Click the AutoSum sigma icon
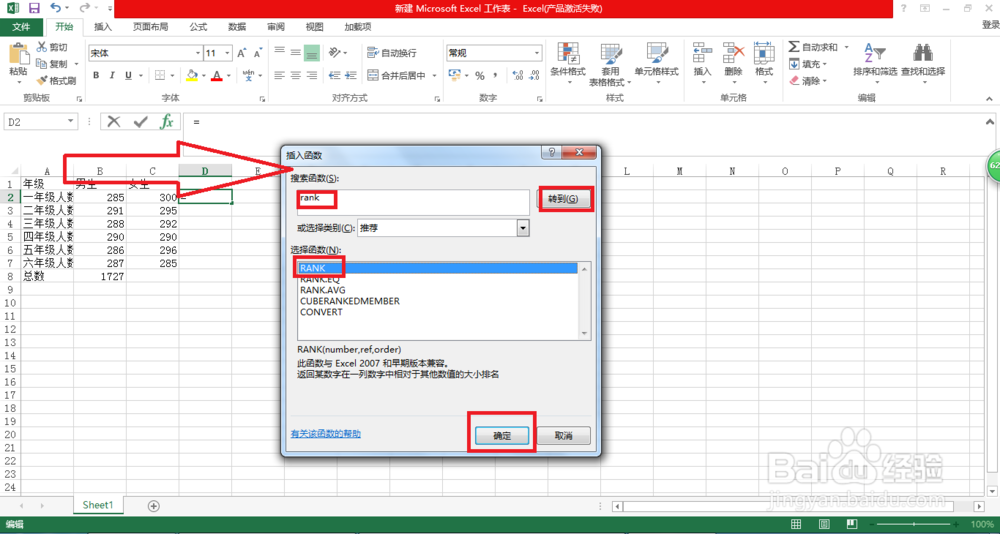The width and height of the screenshot is (1000, 534). pos(794,47)
